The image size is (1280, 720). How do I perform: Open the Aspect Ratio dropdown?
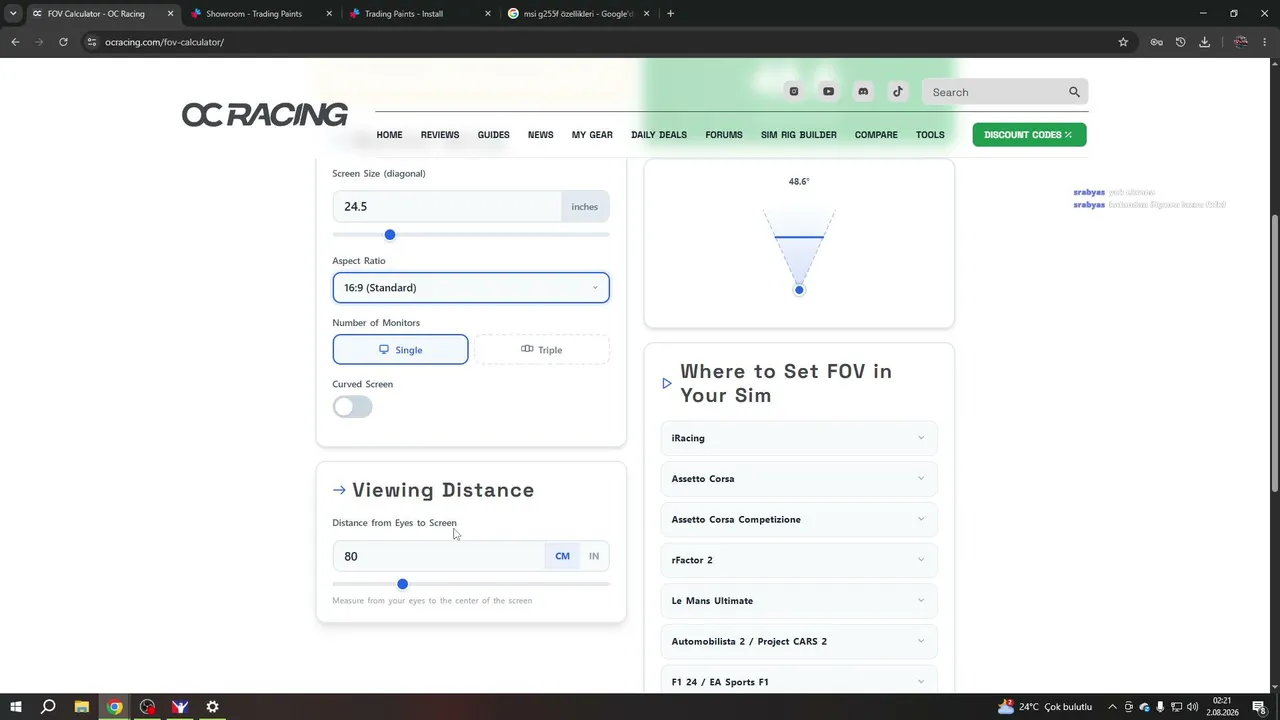pyautogui.click(x=471, y=288)
